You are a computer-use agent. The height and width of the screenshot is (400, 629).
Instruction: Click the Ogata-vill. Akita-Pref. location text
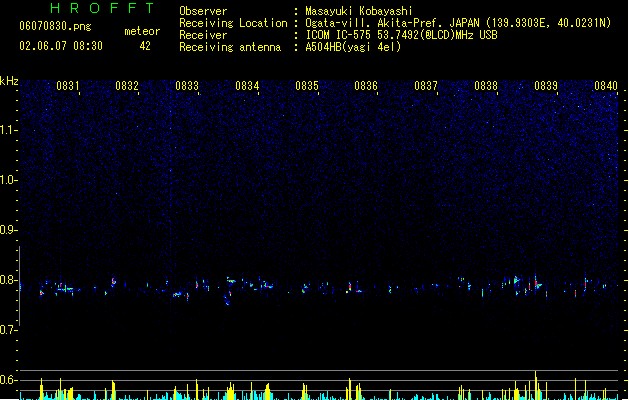coord(458,23)
